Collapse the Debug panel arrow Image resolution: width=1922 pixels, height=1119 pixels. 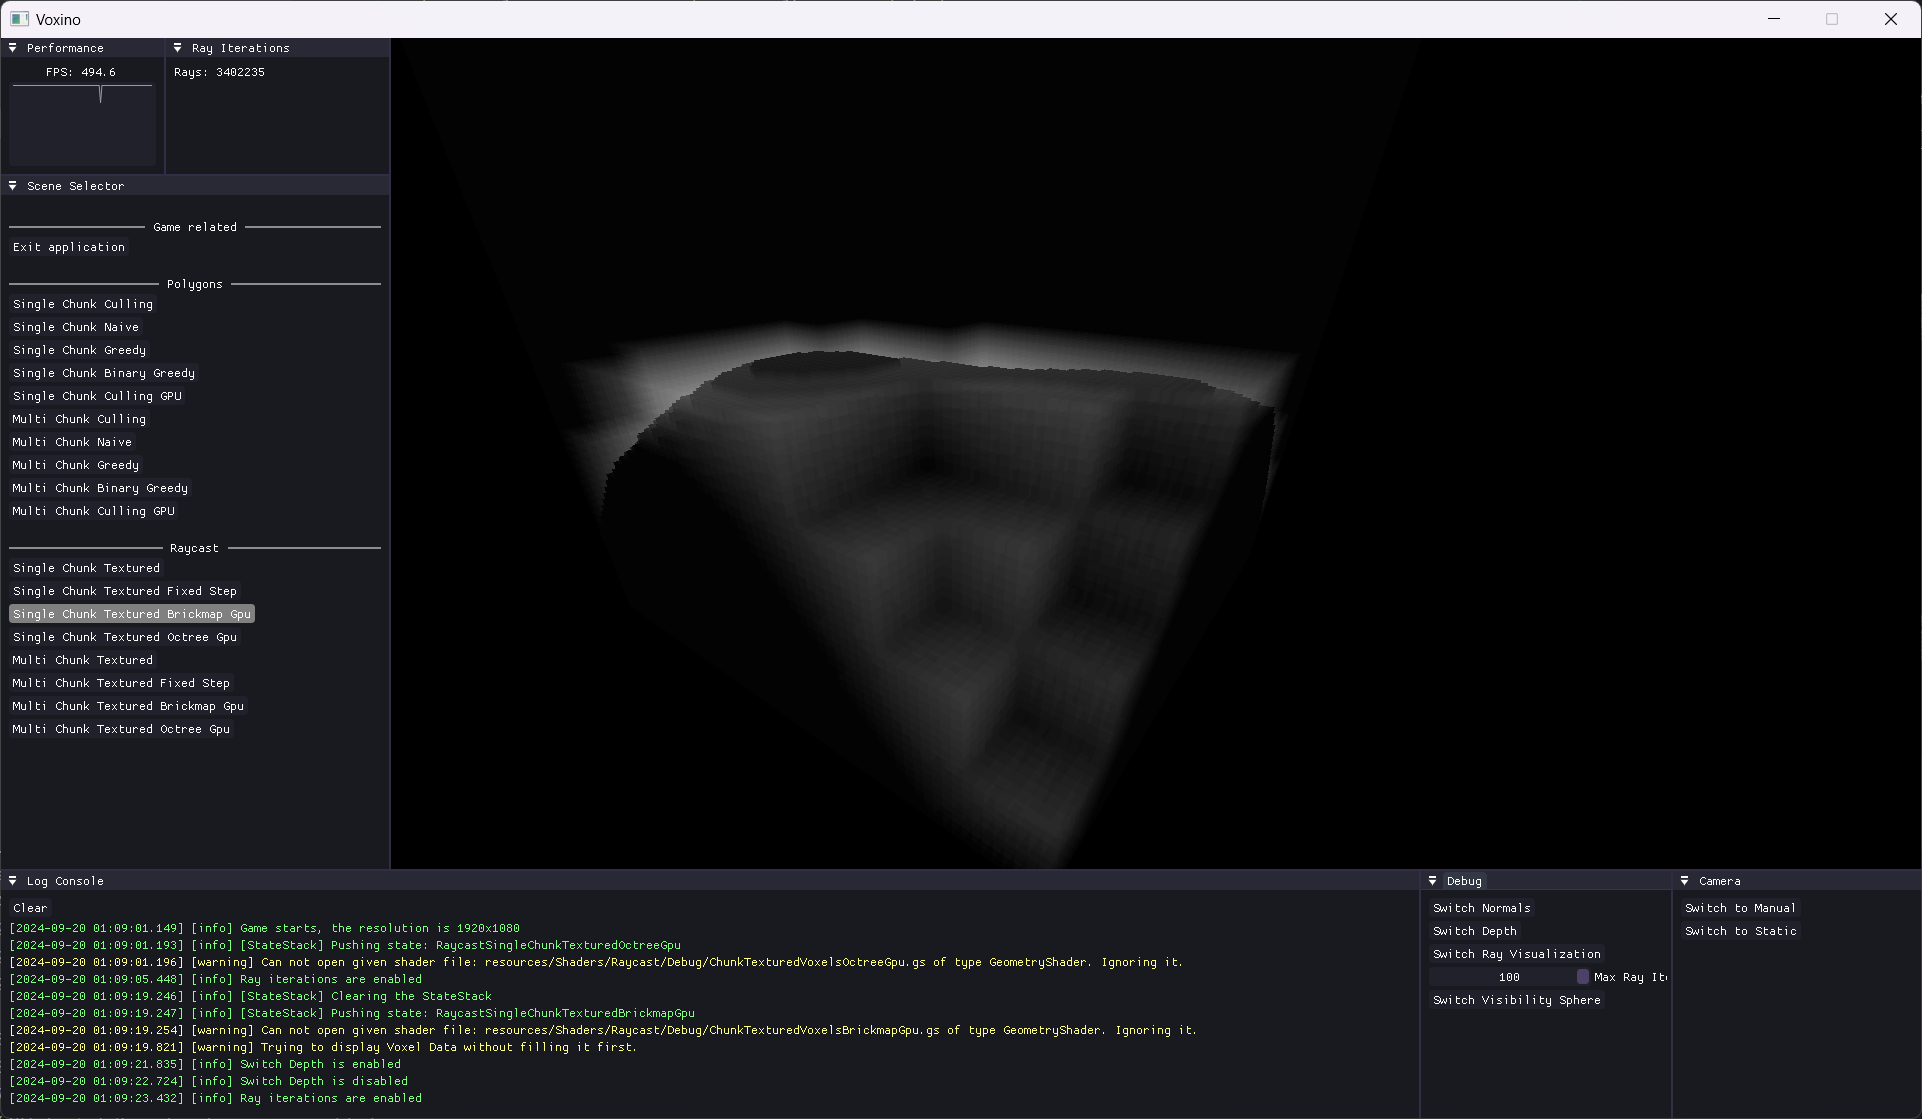1433,881
